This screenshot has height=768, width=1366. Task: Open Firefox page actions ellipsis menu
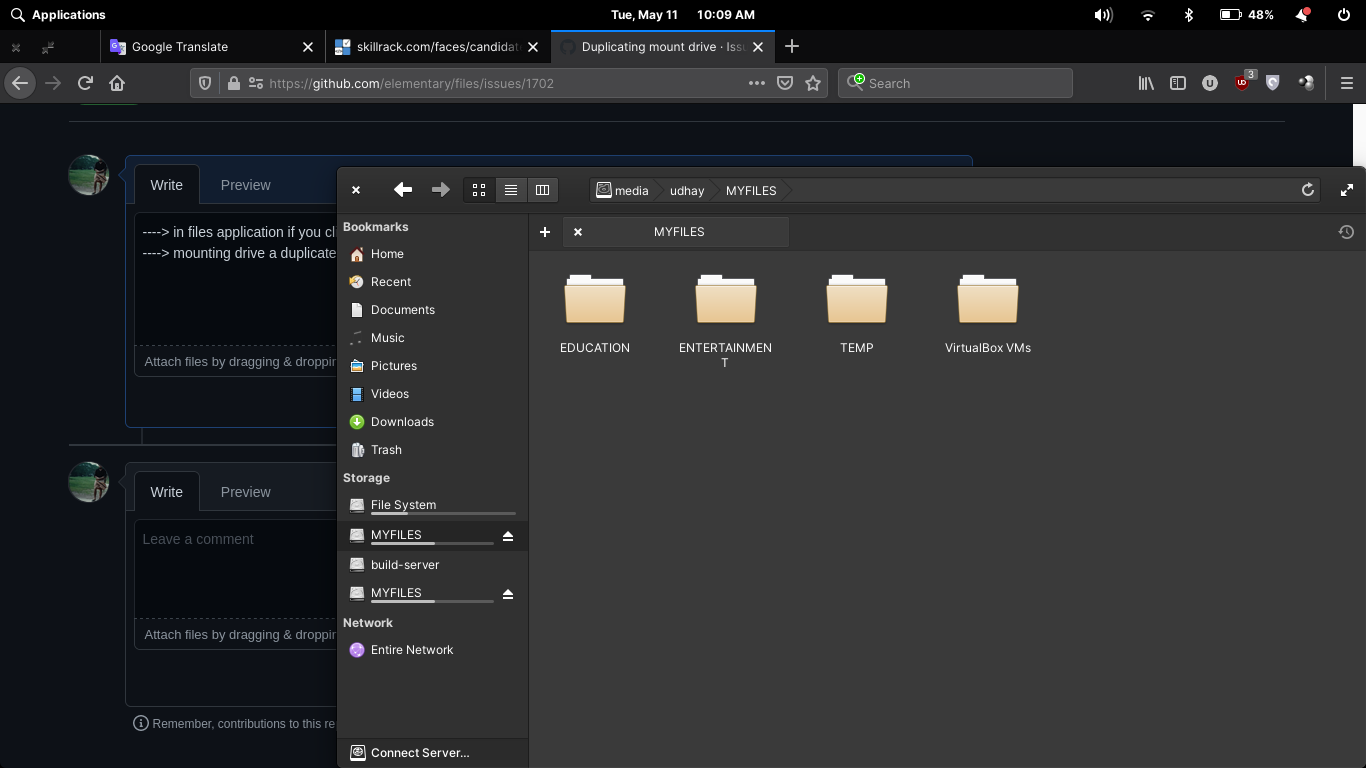point(757,83)
